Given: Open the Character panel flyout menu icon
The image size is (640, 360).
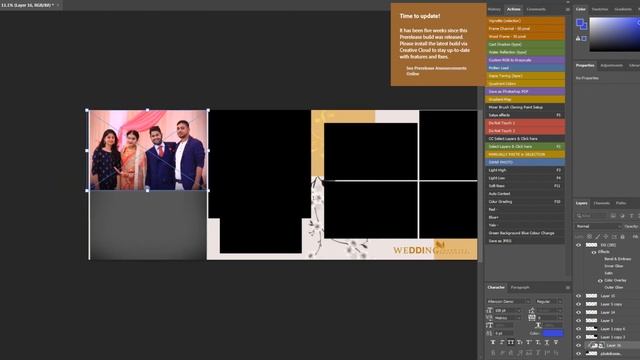Looking at the screenshot, I should pyautogui.click(x=568, y=288).
